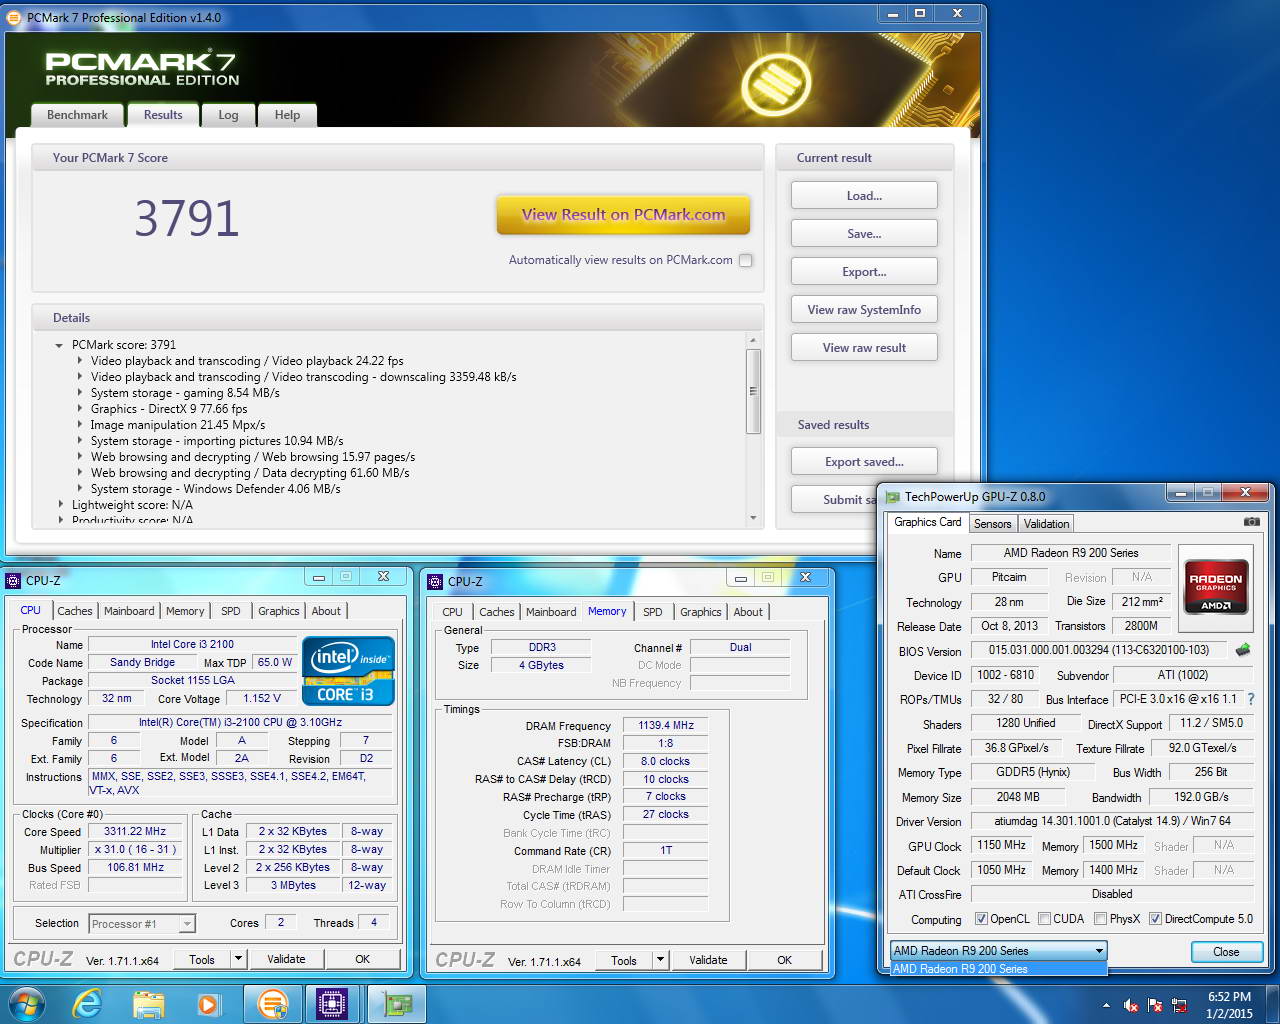
Task: Click the Export saved... button
Action: coord(864,462)
